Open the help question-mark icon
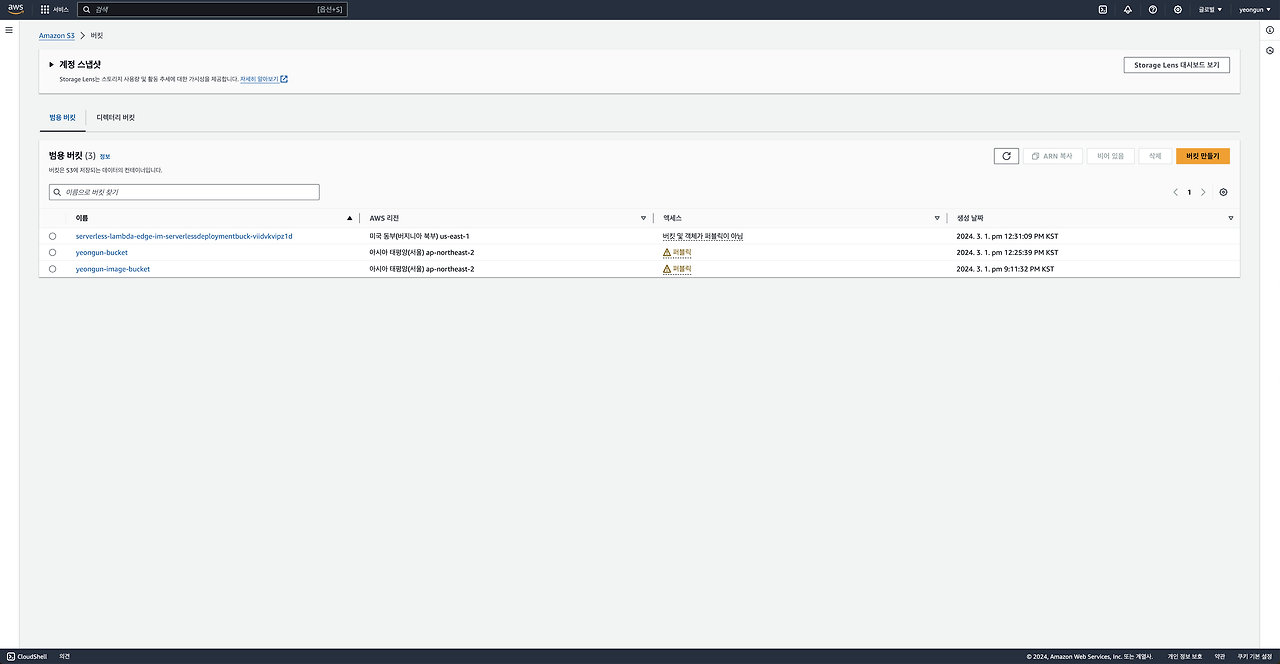This screenshot has width=1280, height=664. [x=1153, y=9]
